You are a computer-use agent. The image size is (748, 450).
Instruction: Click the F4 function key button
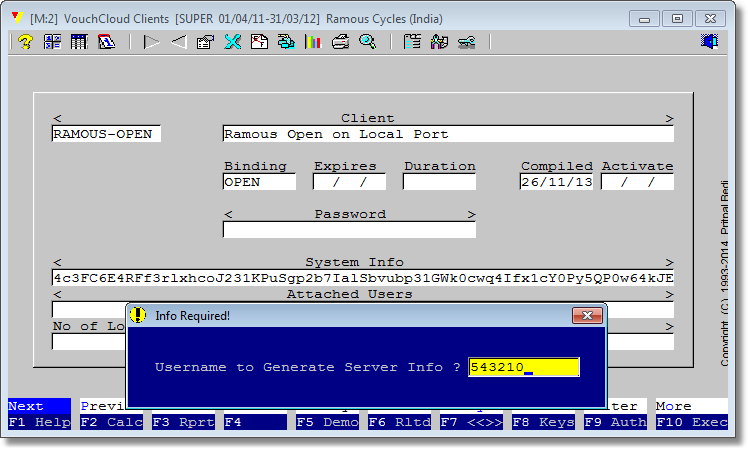click(x=255, y=422)
